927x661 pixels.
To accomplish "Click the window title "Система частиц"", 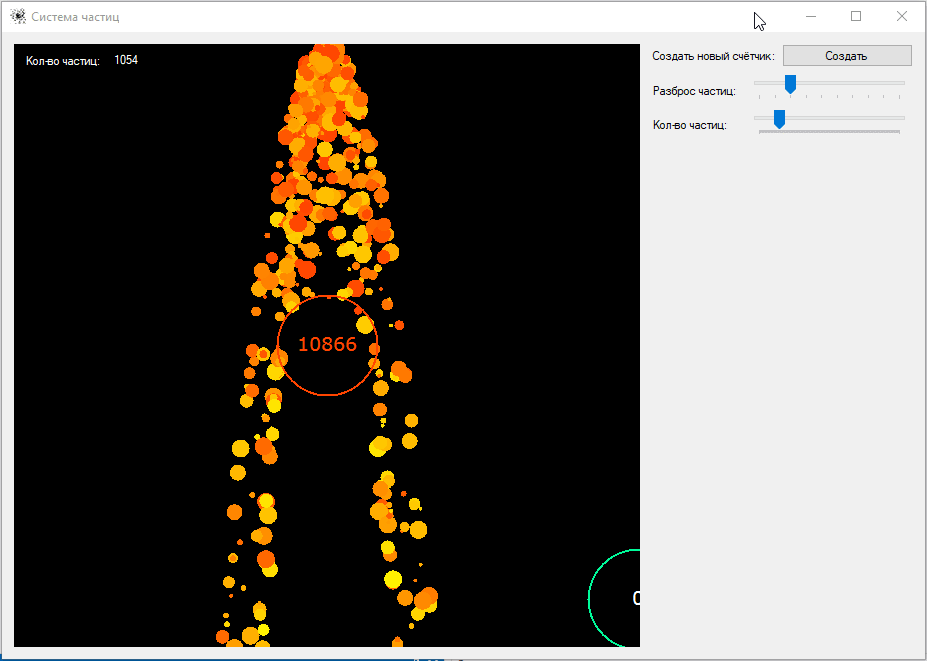I will [75, 17].
